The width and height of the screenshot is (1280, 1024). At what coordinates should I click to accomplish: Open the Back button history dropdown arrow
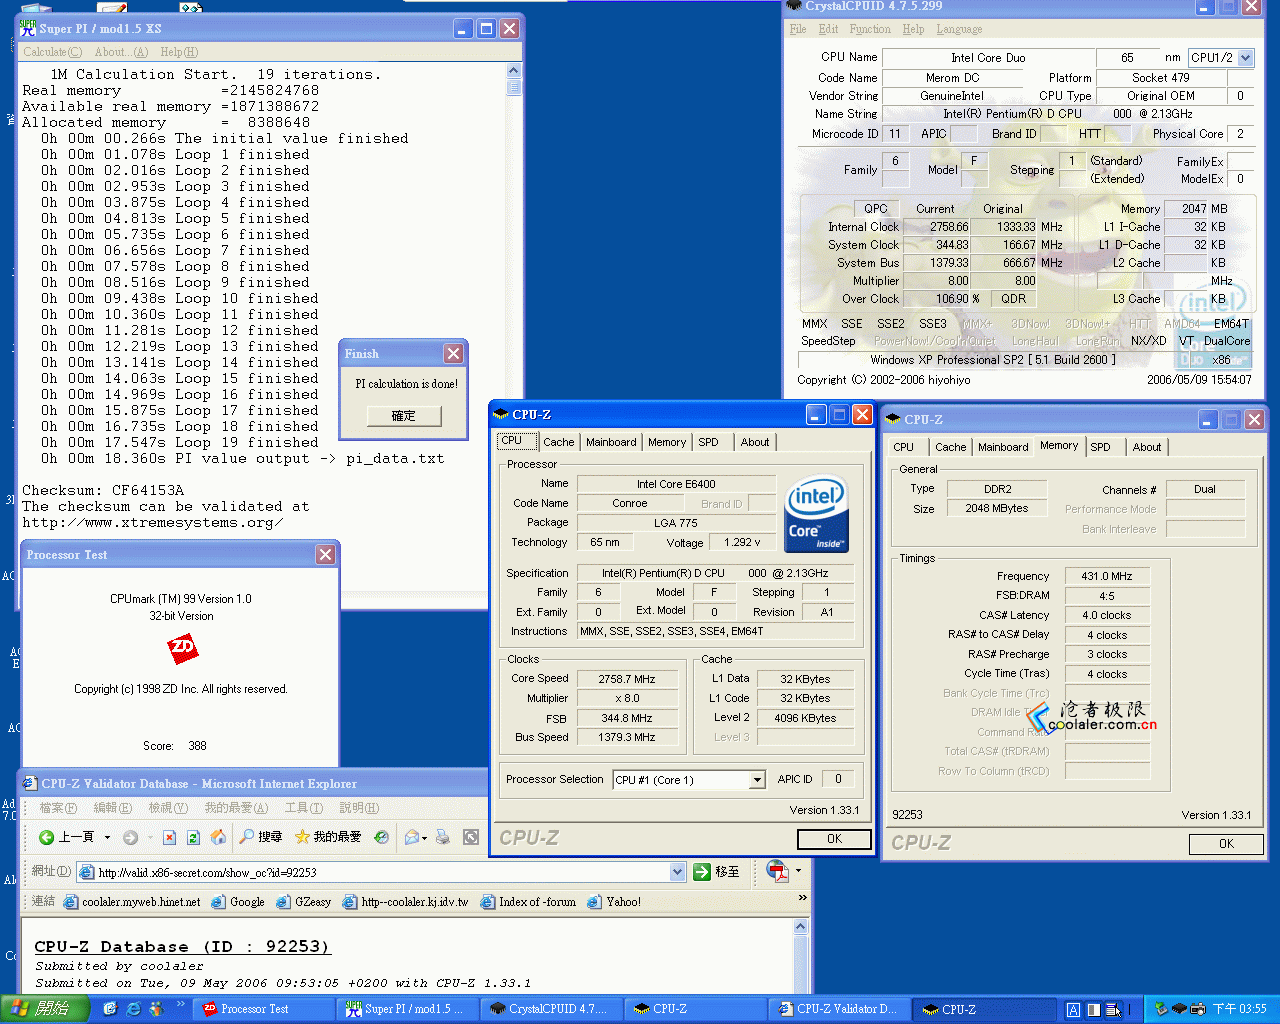[x=107, y=838]
